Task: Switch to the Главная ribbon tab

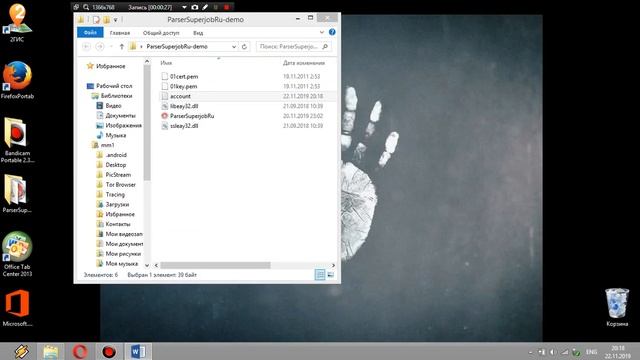Action: click(x=120, y=33)
